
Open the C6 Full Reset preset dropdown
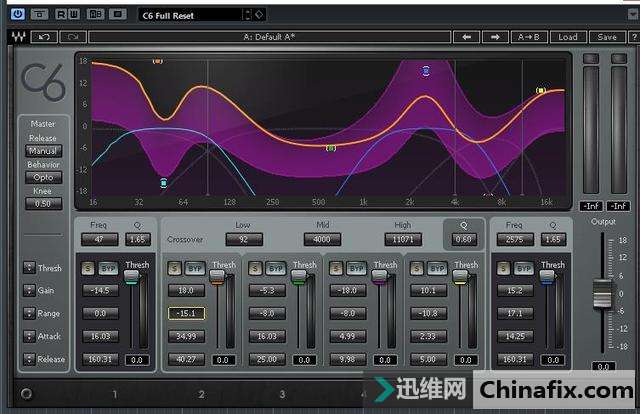pos(190,14)
